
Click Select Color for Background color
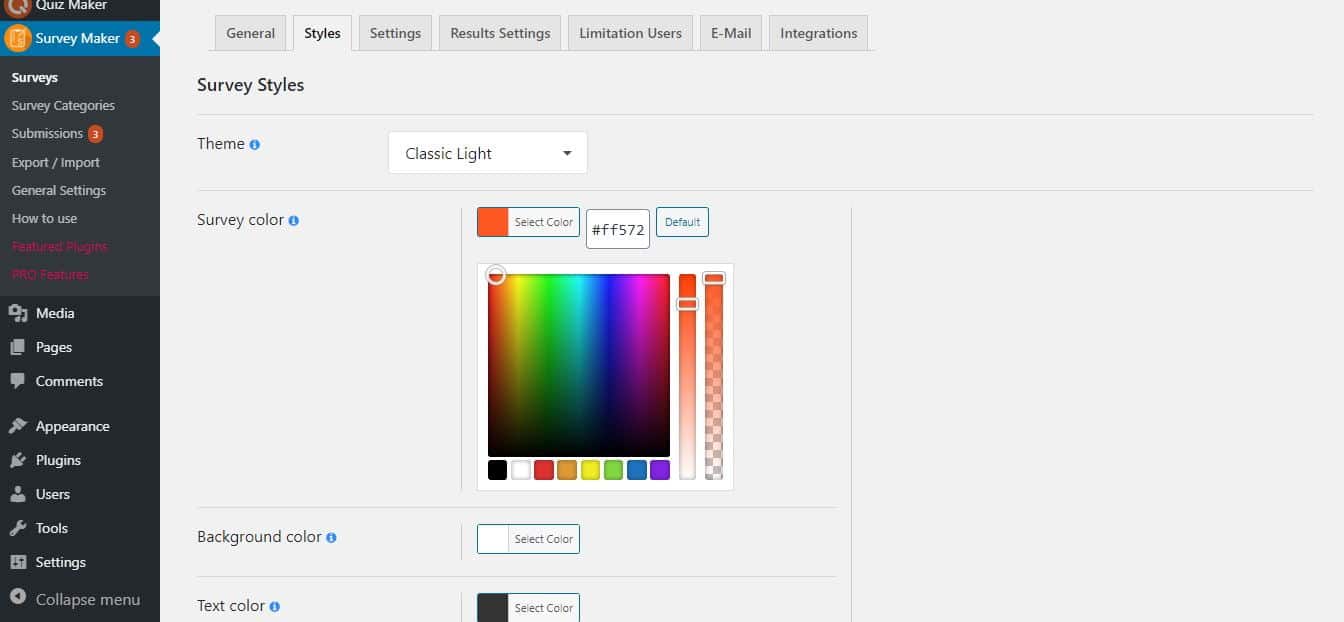point(544,539)
